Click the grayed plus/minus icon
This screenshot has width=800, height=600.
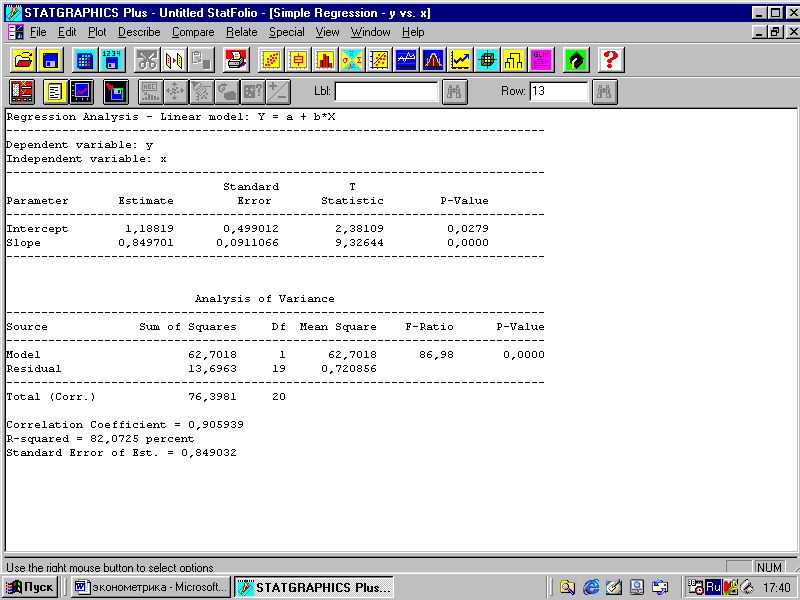(x=279, y=92)
